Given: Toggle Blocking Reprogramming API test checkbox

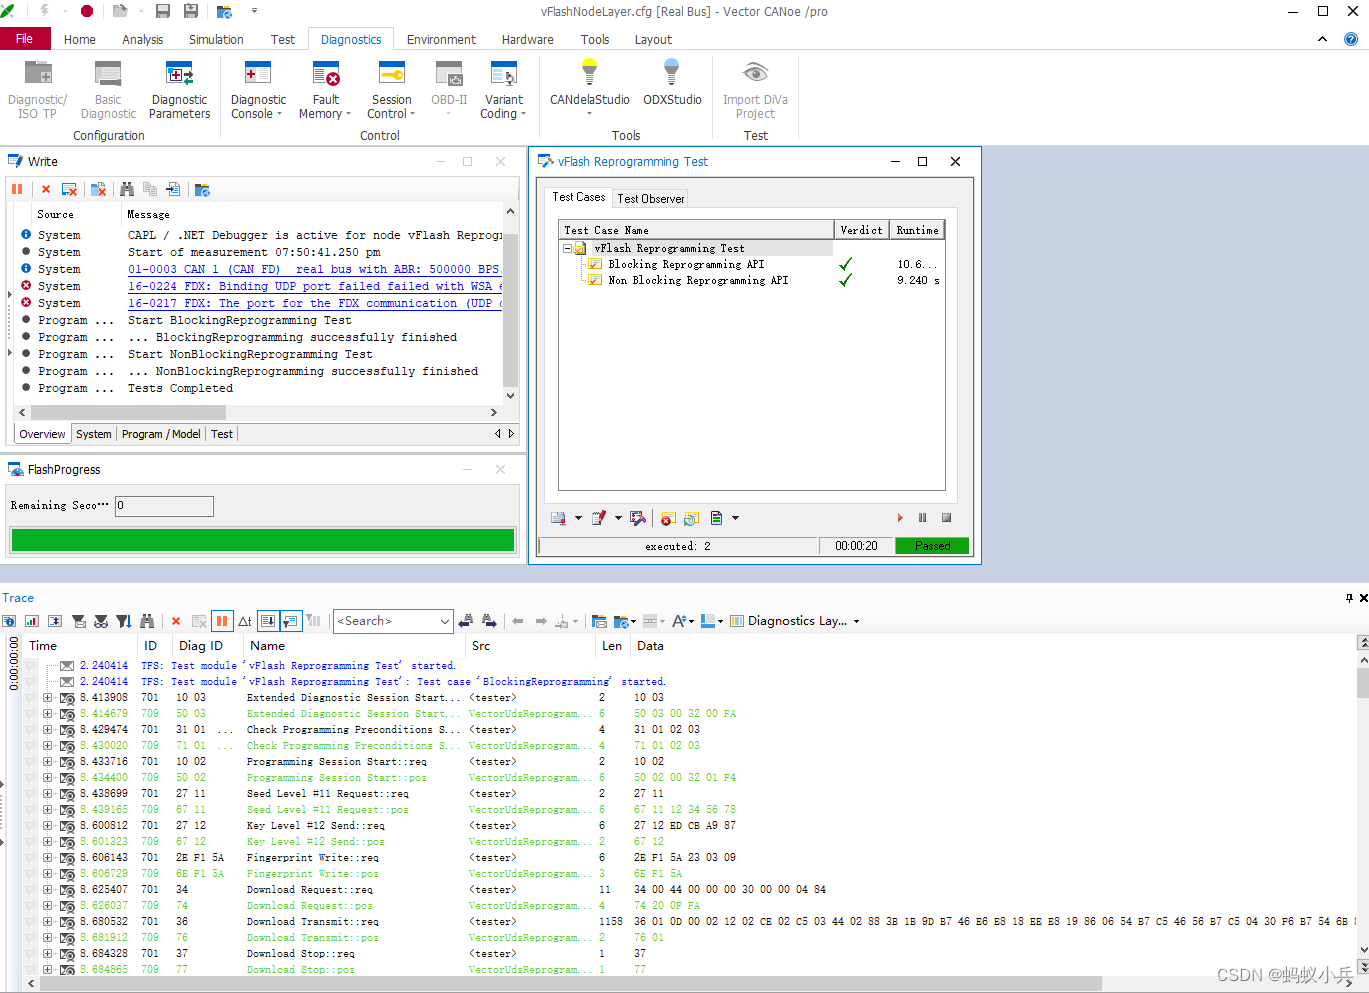Looking at the screenshot, I should (x=596, y=265).
